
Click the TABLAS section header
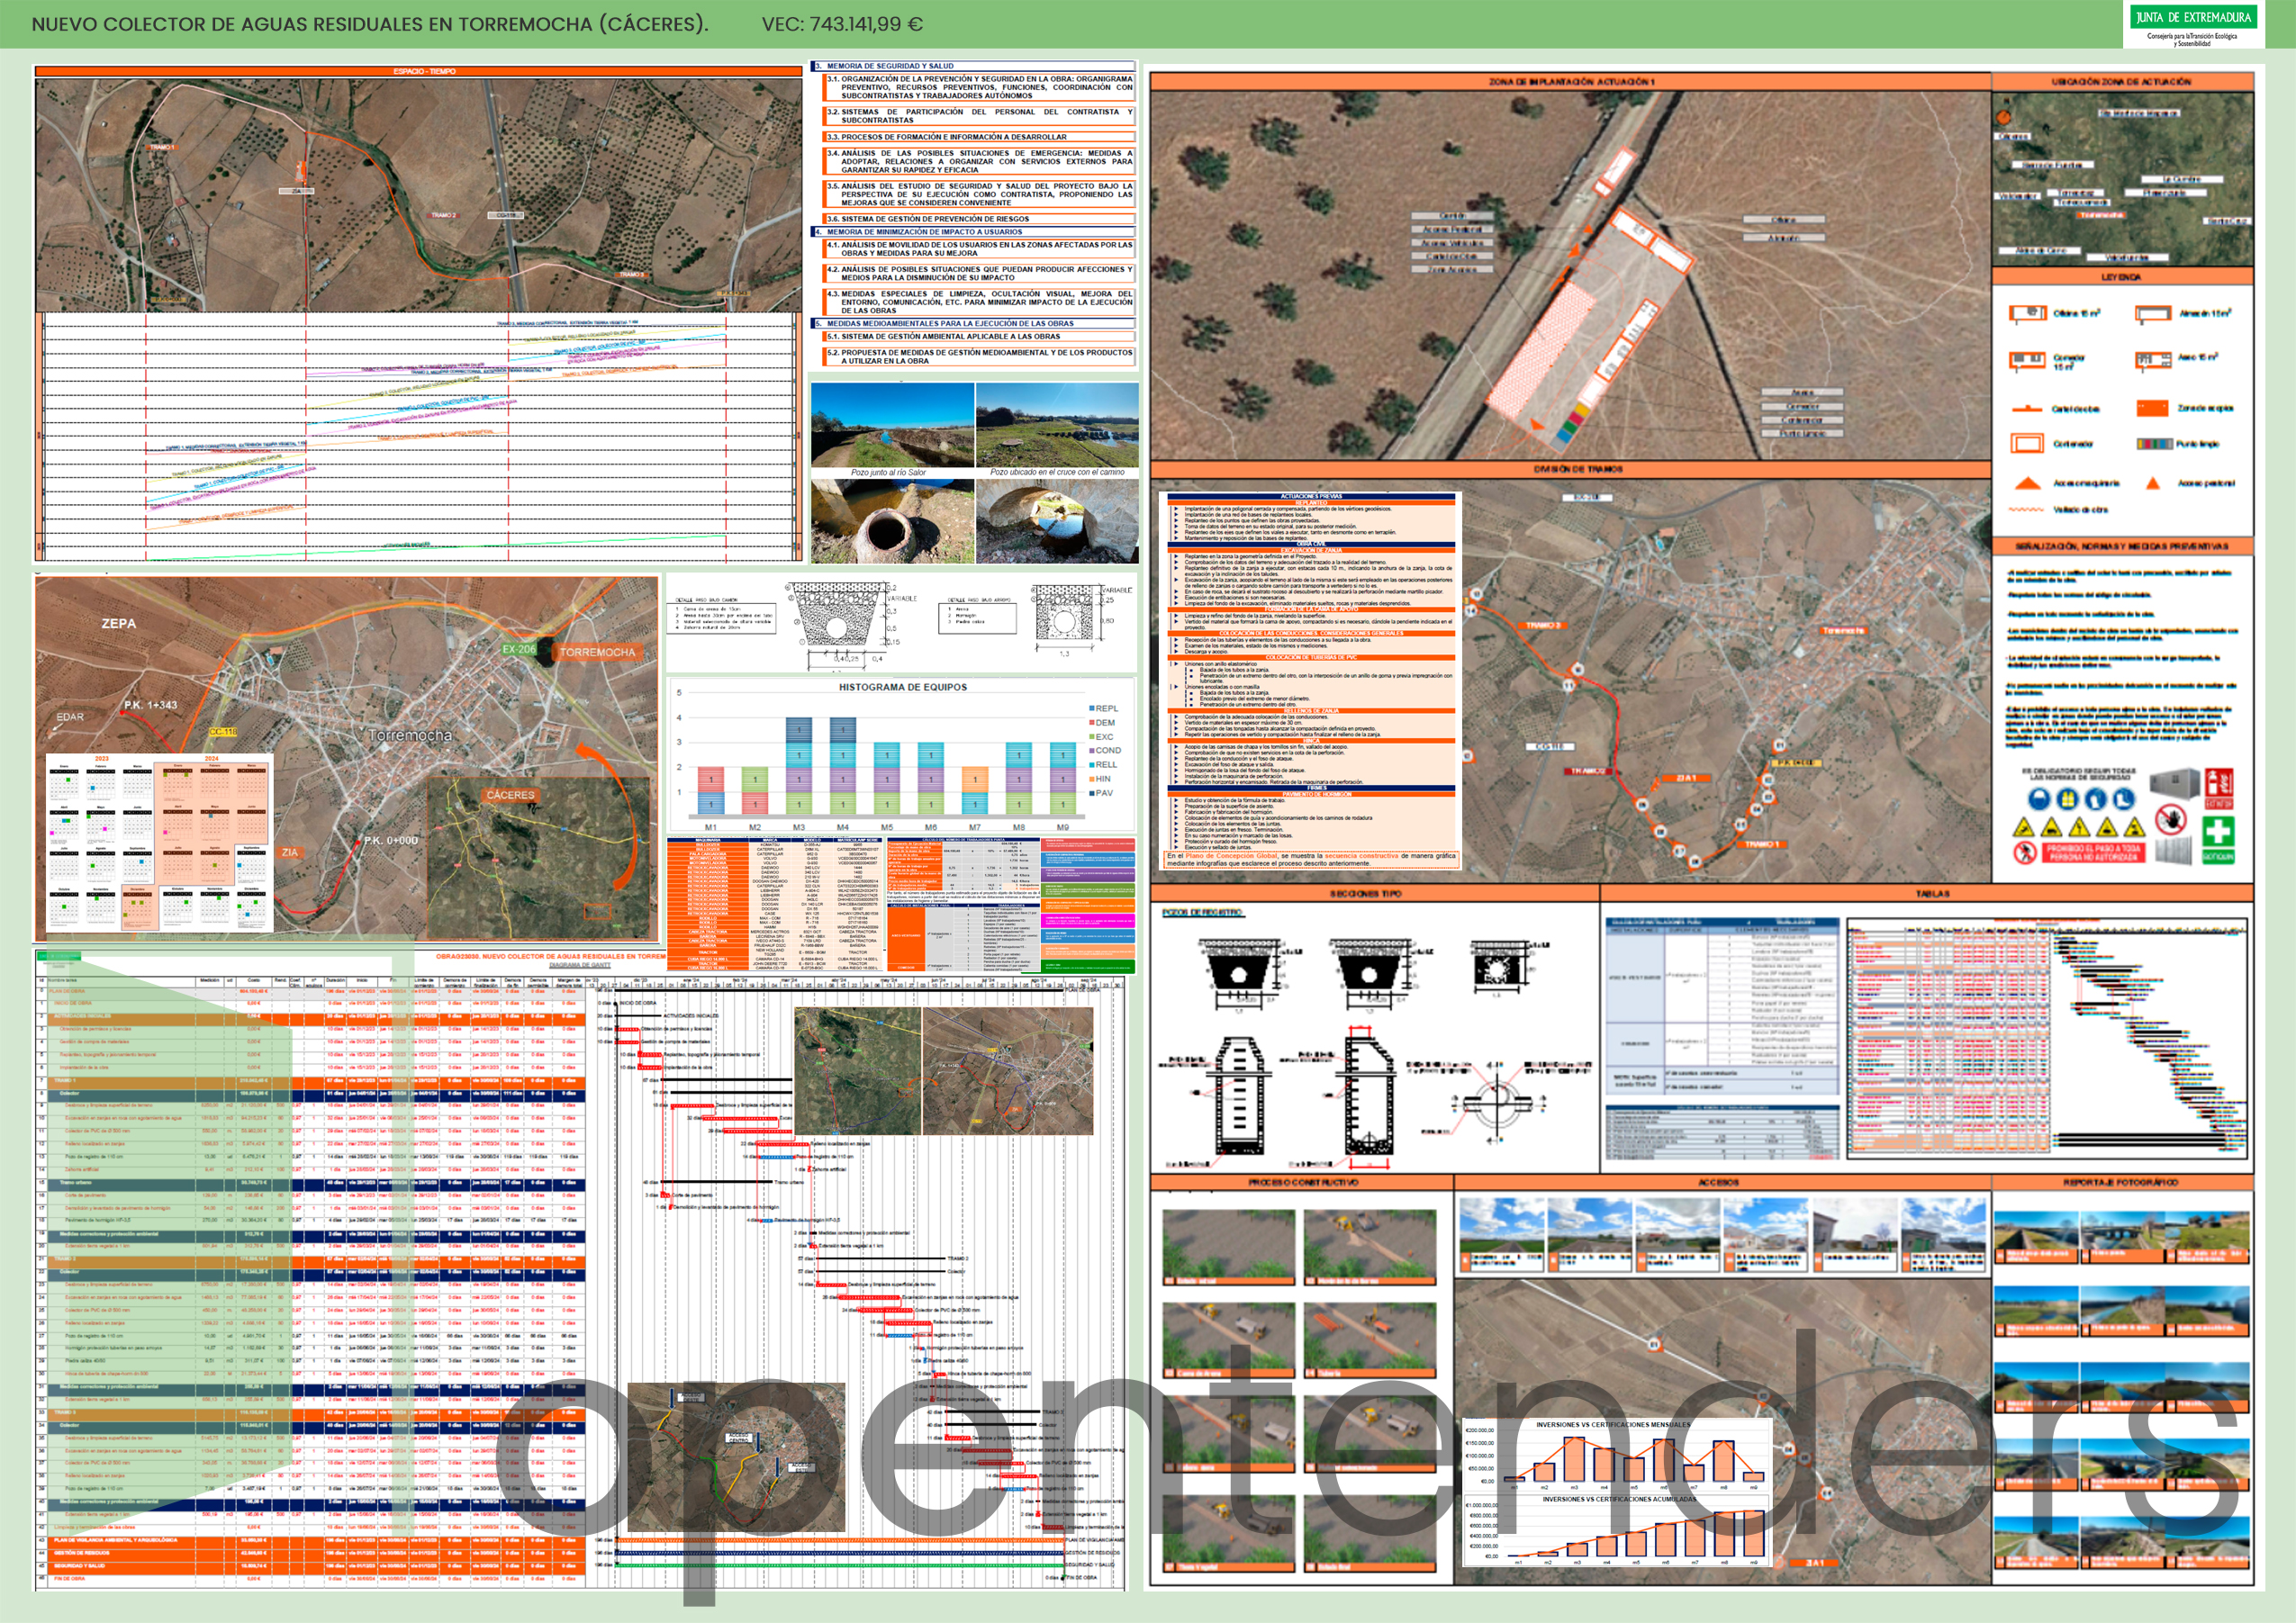tap(1929, 893)
